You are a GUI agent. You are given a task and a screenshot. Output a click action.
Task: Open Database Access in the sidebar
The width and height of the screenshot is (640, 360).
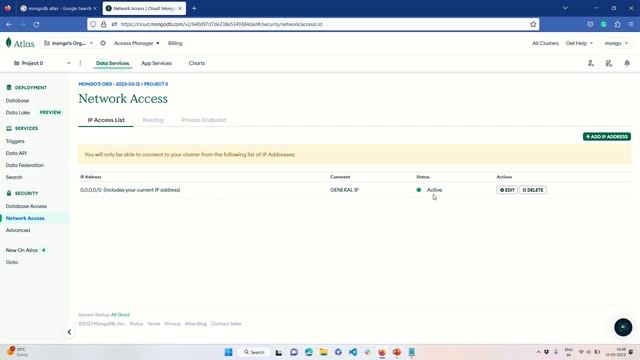pos(26,206)
